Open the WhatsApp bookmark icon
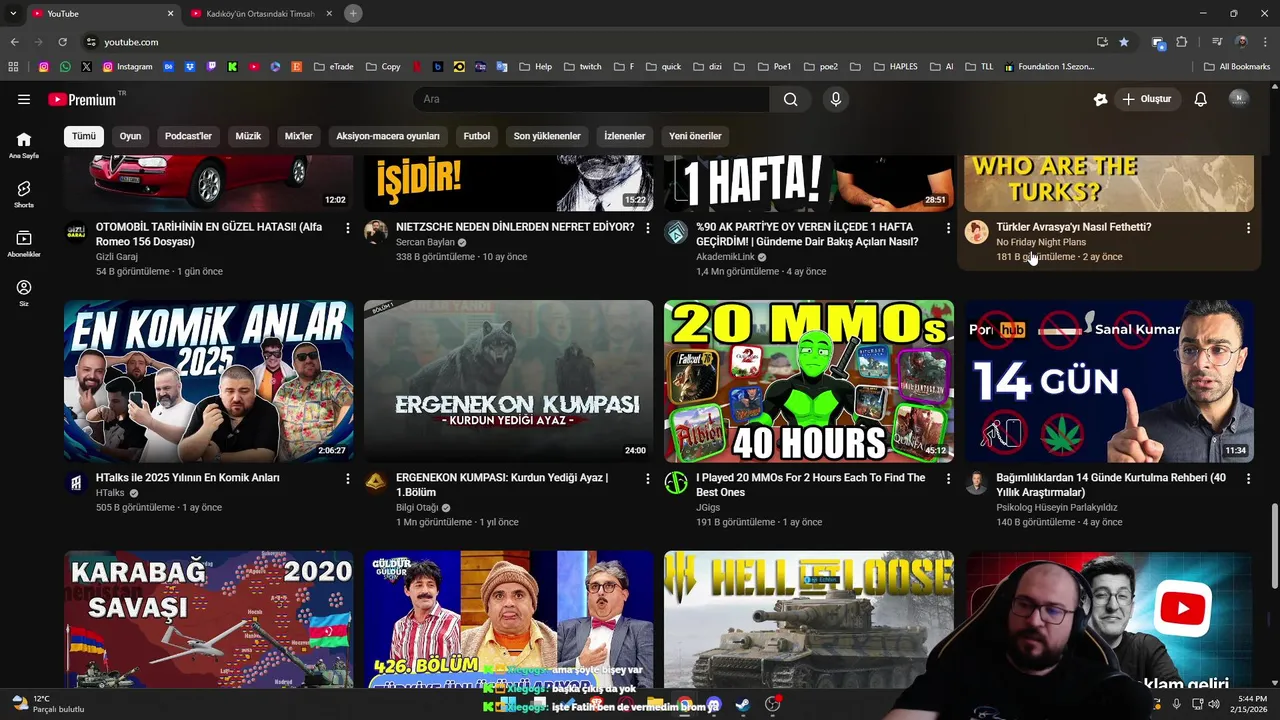The height and width of the screenshot is (720, 1280). point(65,67)
